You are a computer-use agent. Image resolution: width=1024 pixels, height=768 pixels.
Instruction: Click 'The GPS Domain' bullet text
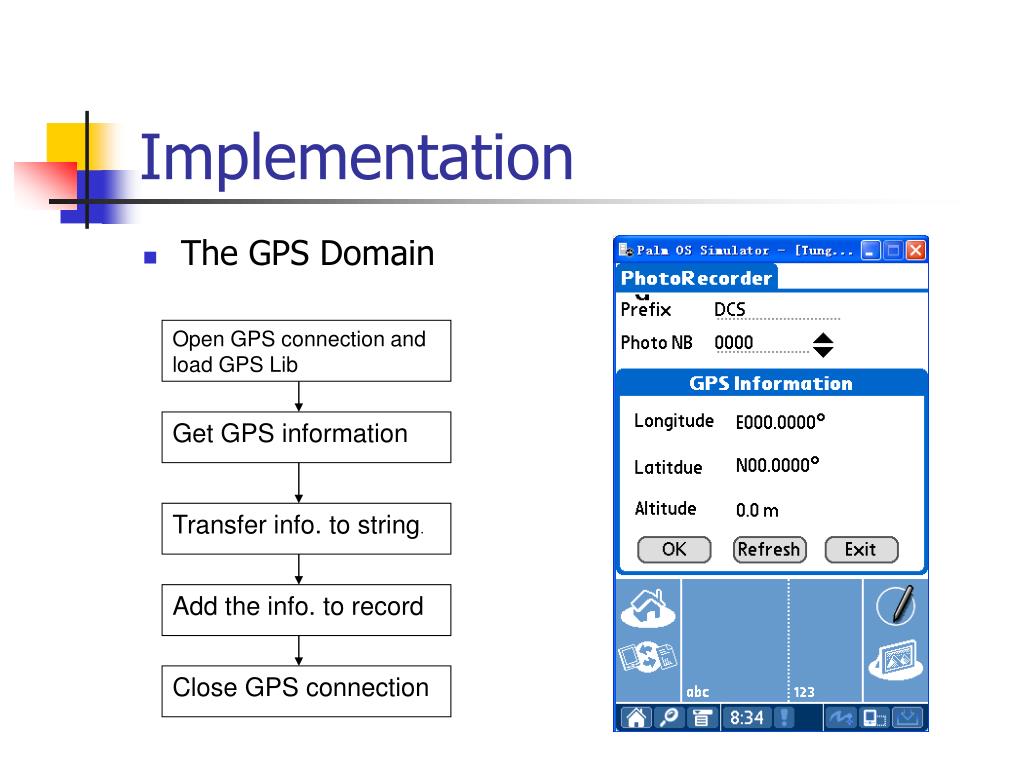point(307,253)
